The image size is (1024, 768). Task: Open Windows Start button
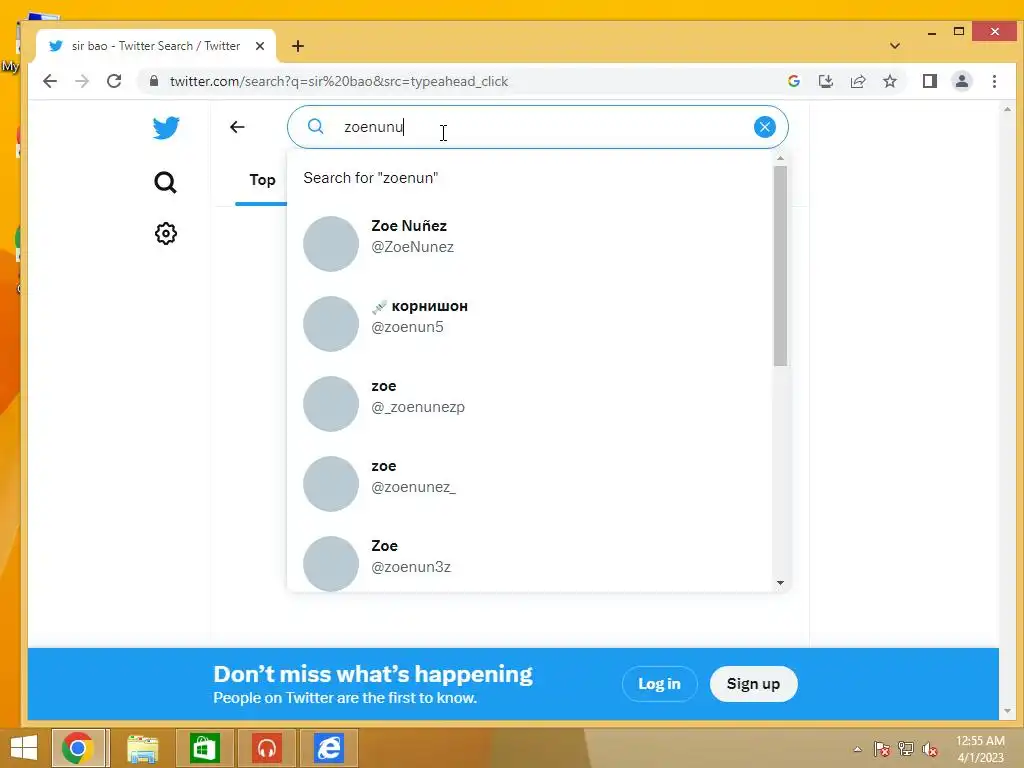24,748
